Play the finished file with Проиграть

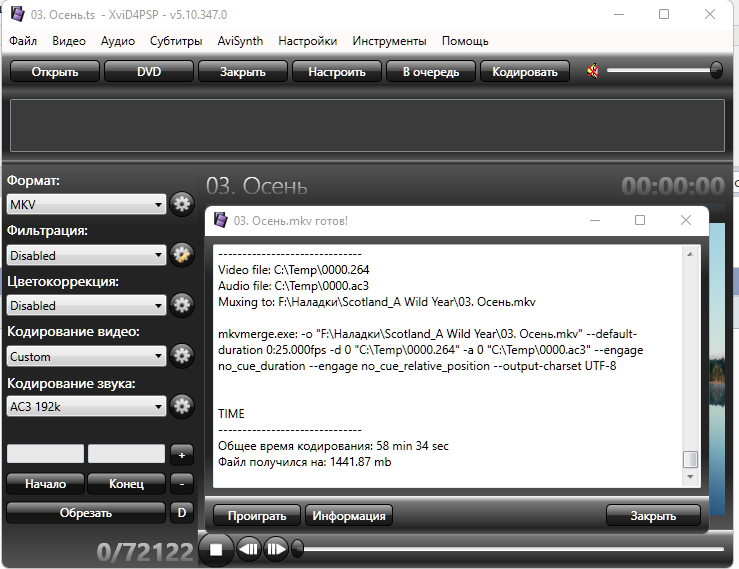257,516
